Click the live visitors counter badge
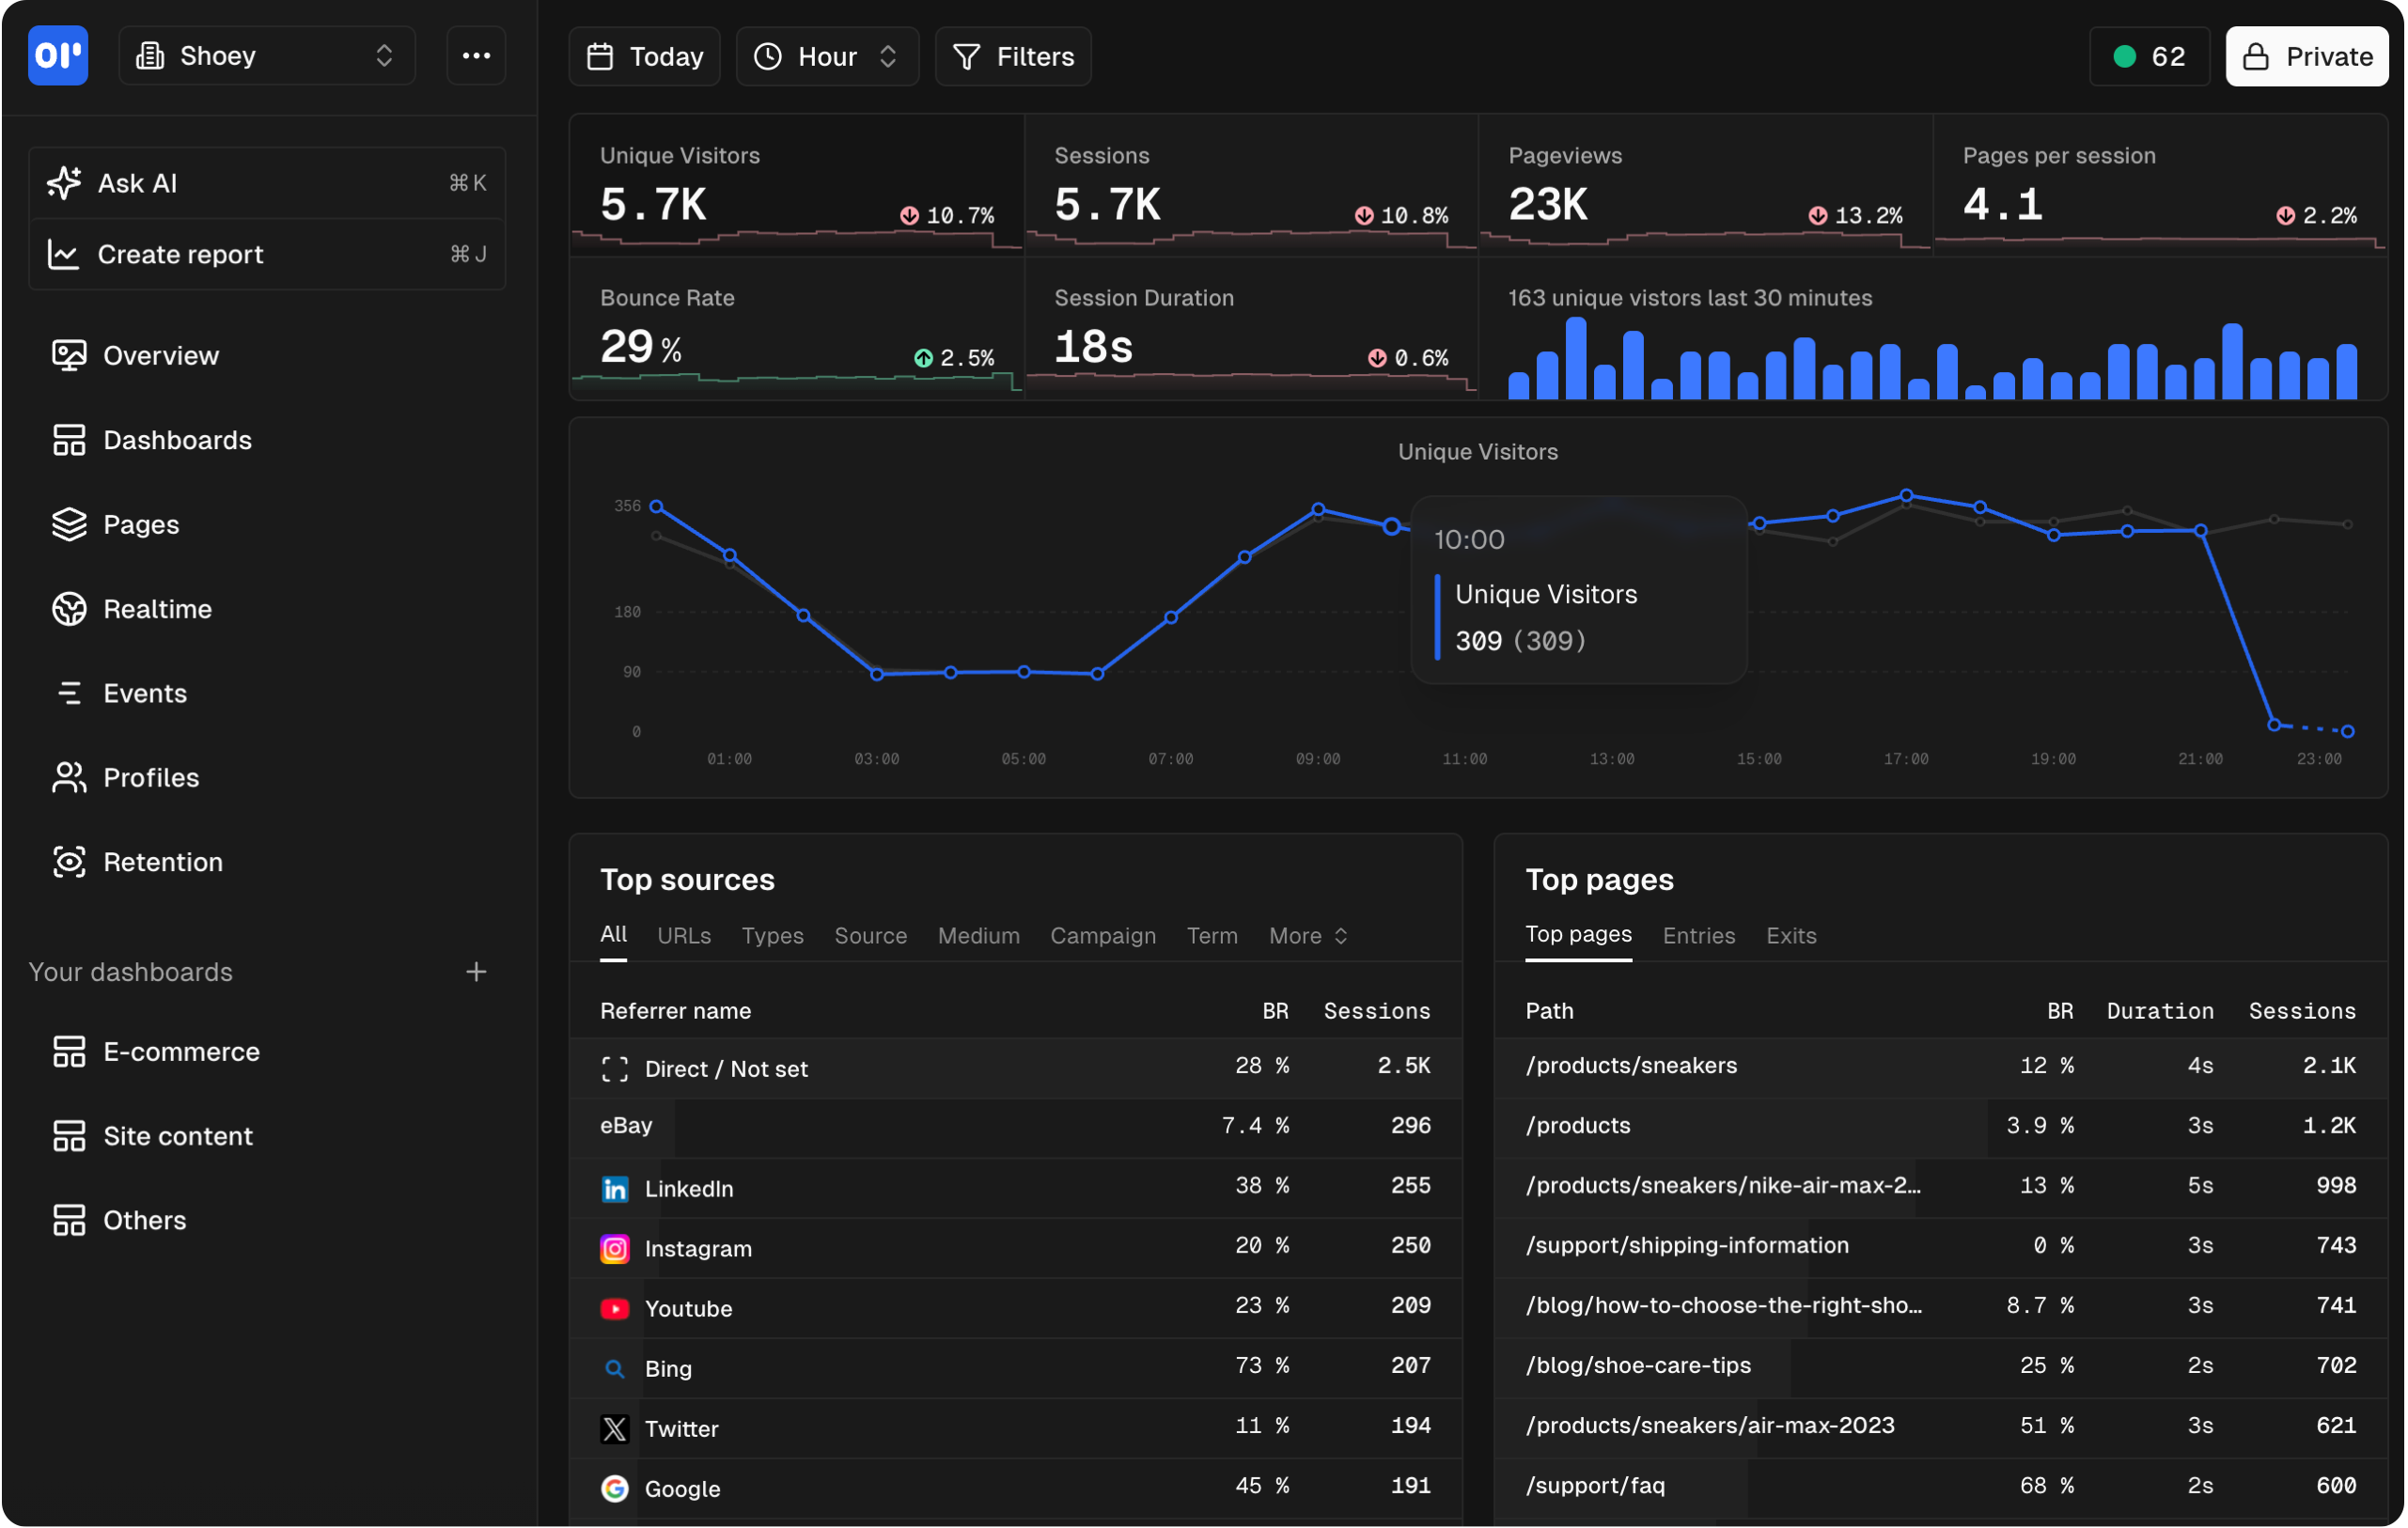Viewport: 2408px width, 1528px height. click(2149, 56)
